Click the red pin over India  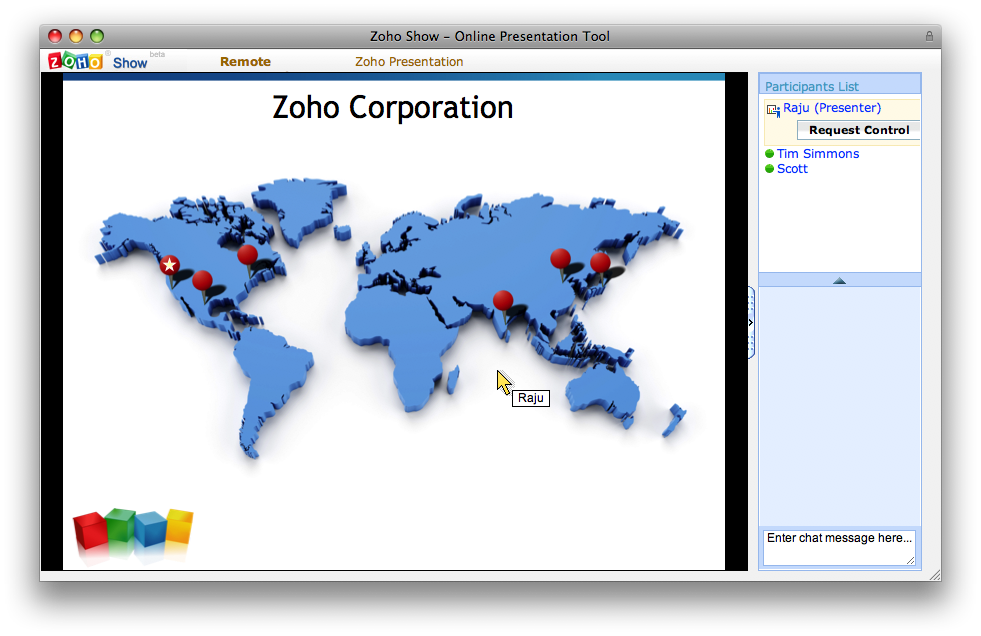click(x=503, y=301)
